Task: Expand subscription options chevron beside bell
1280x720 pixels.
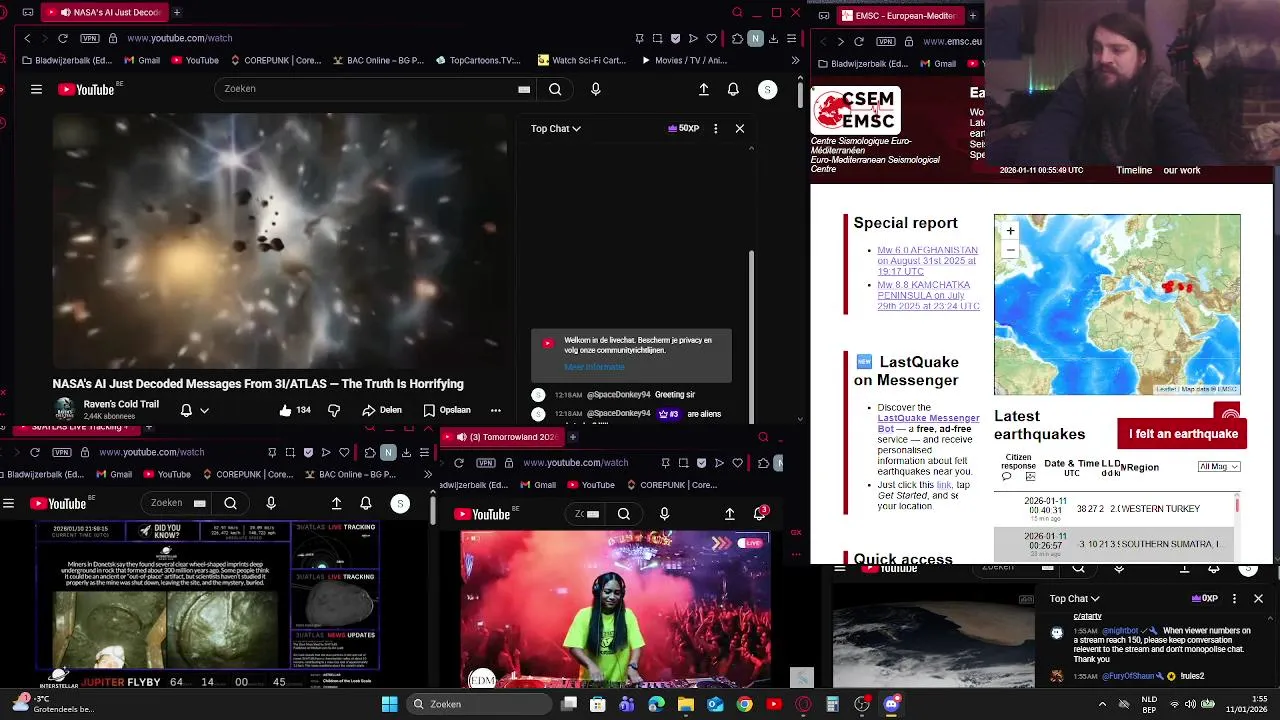Action: 204,410
